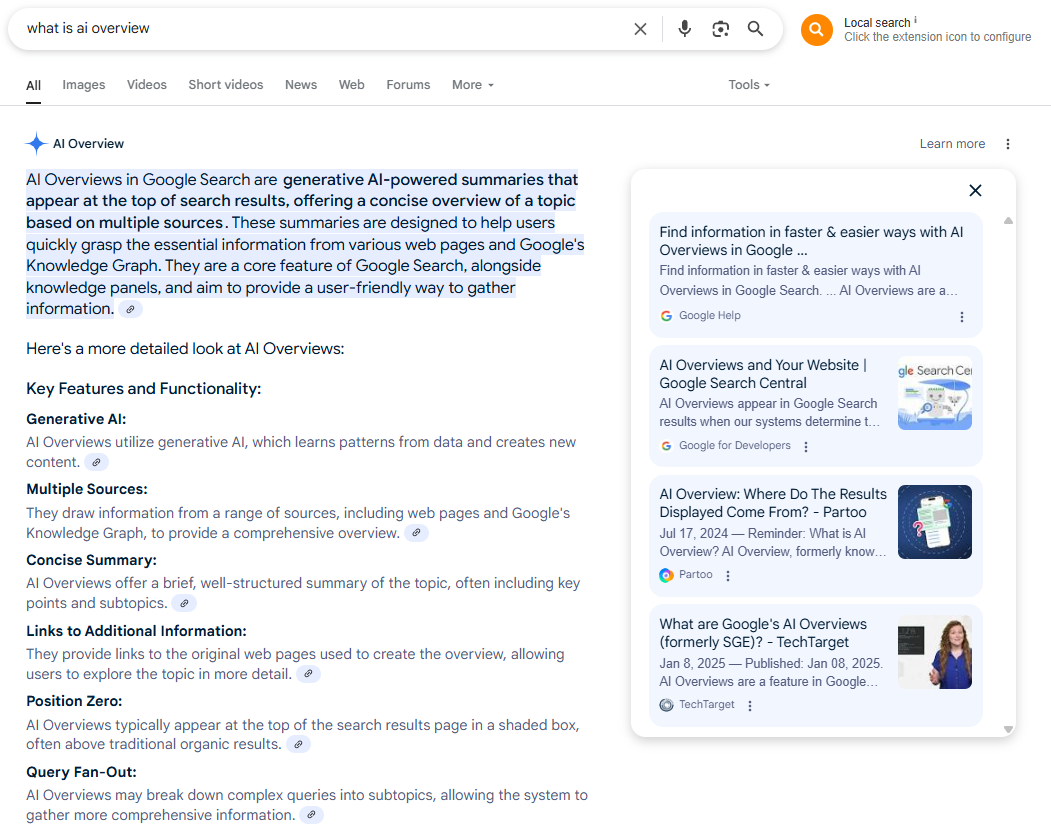Switch to the Short videos tab
The width and height of the screenshot is (1051, 829).
(226, 85)
